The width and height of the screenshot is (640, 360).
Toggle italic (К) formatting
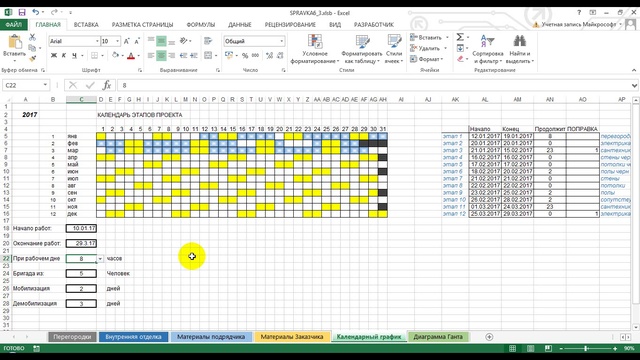pos(64,55)
